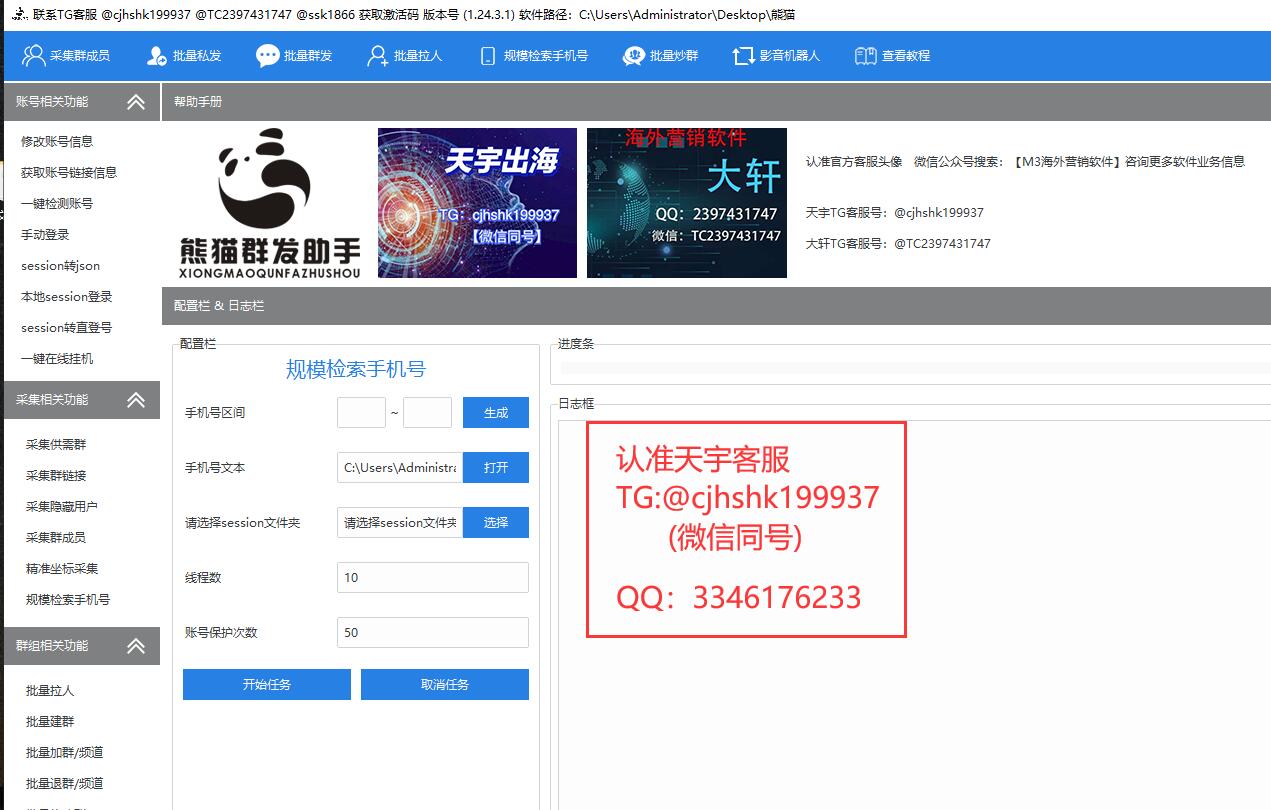Select the 批量群发 chat bubble icon

click(267, 56)
